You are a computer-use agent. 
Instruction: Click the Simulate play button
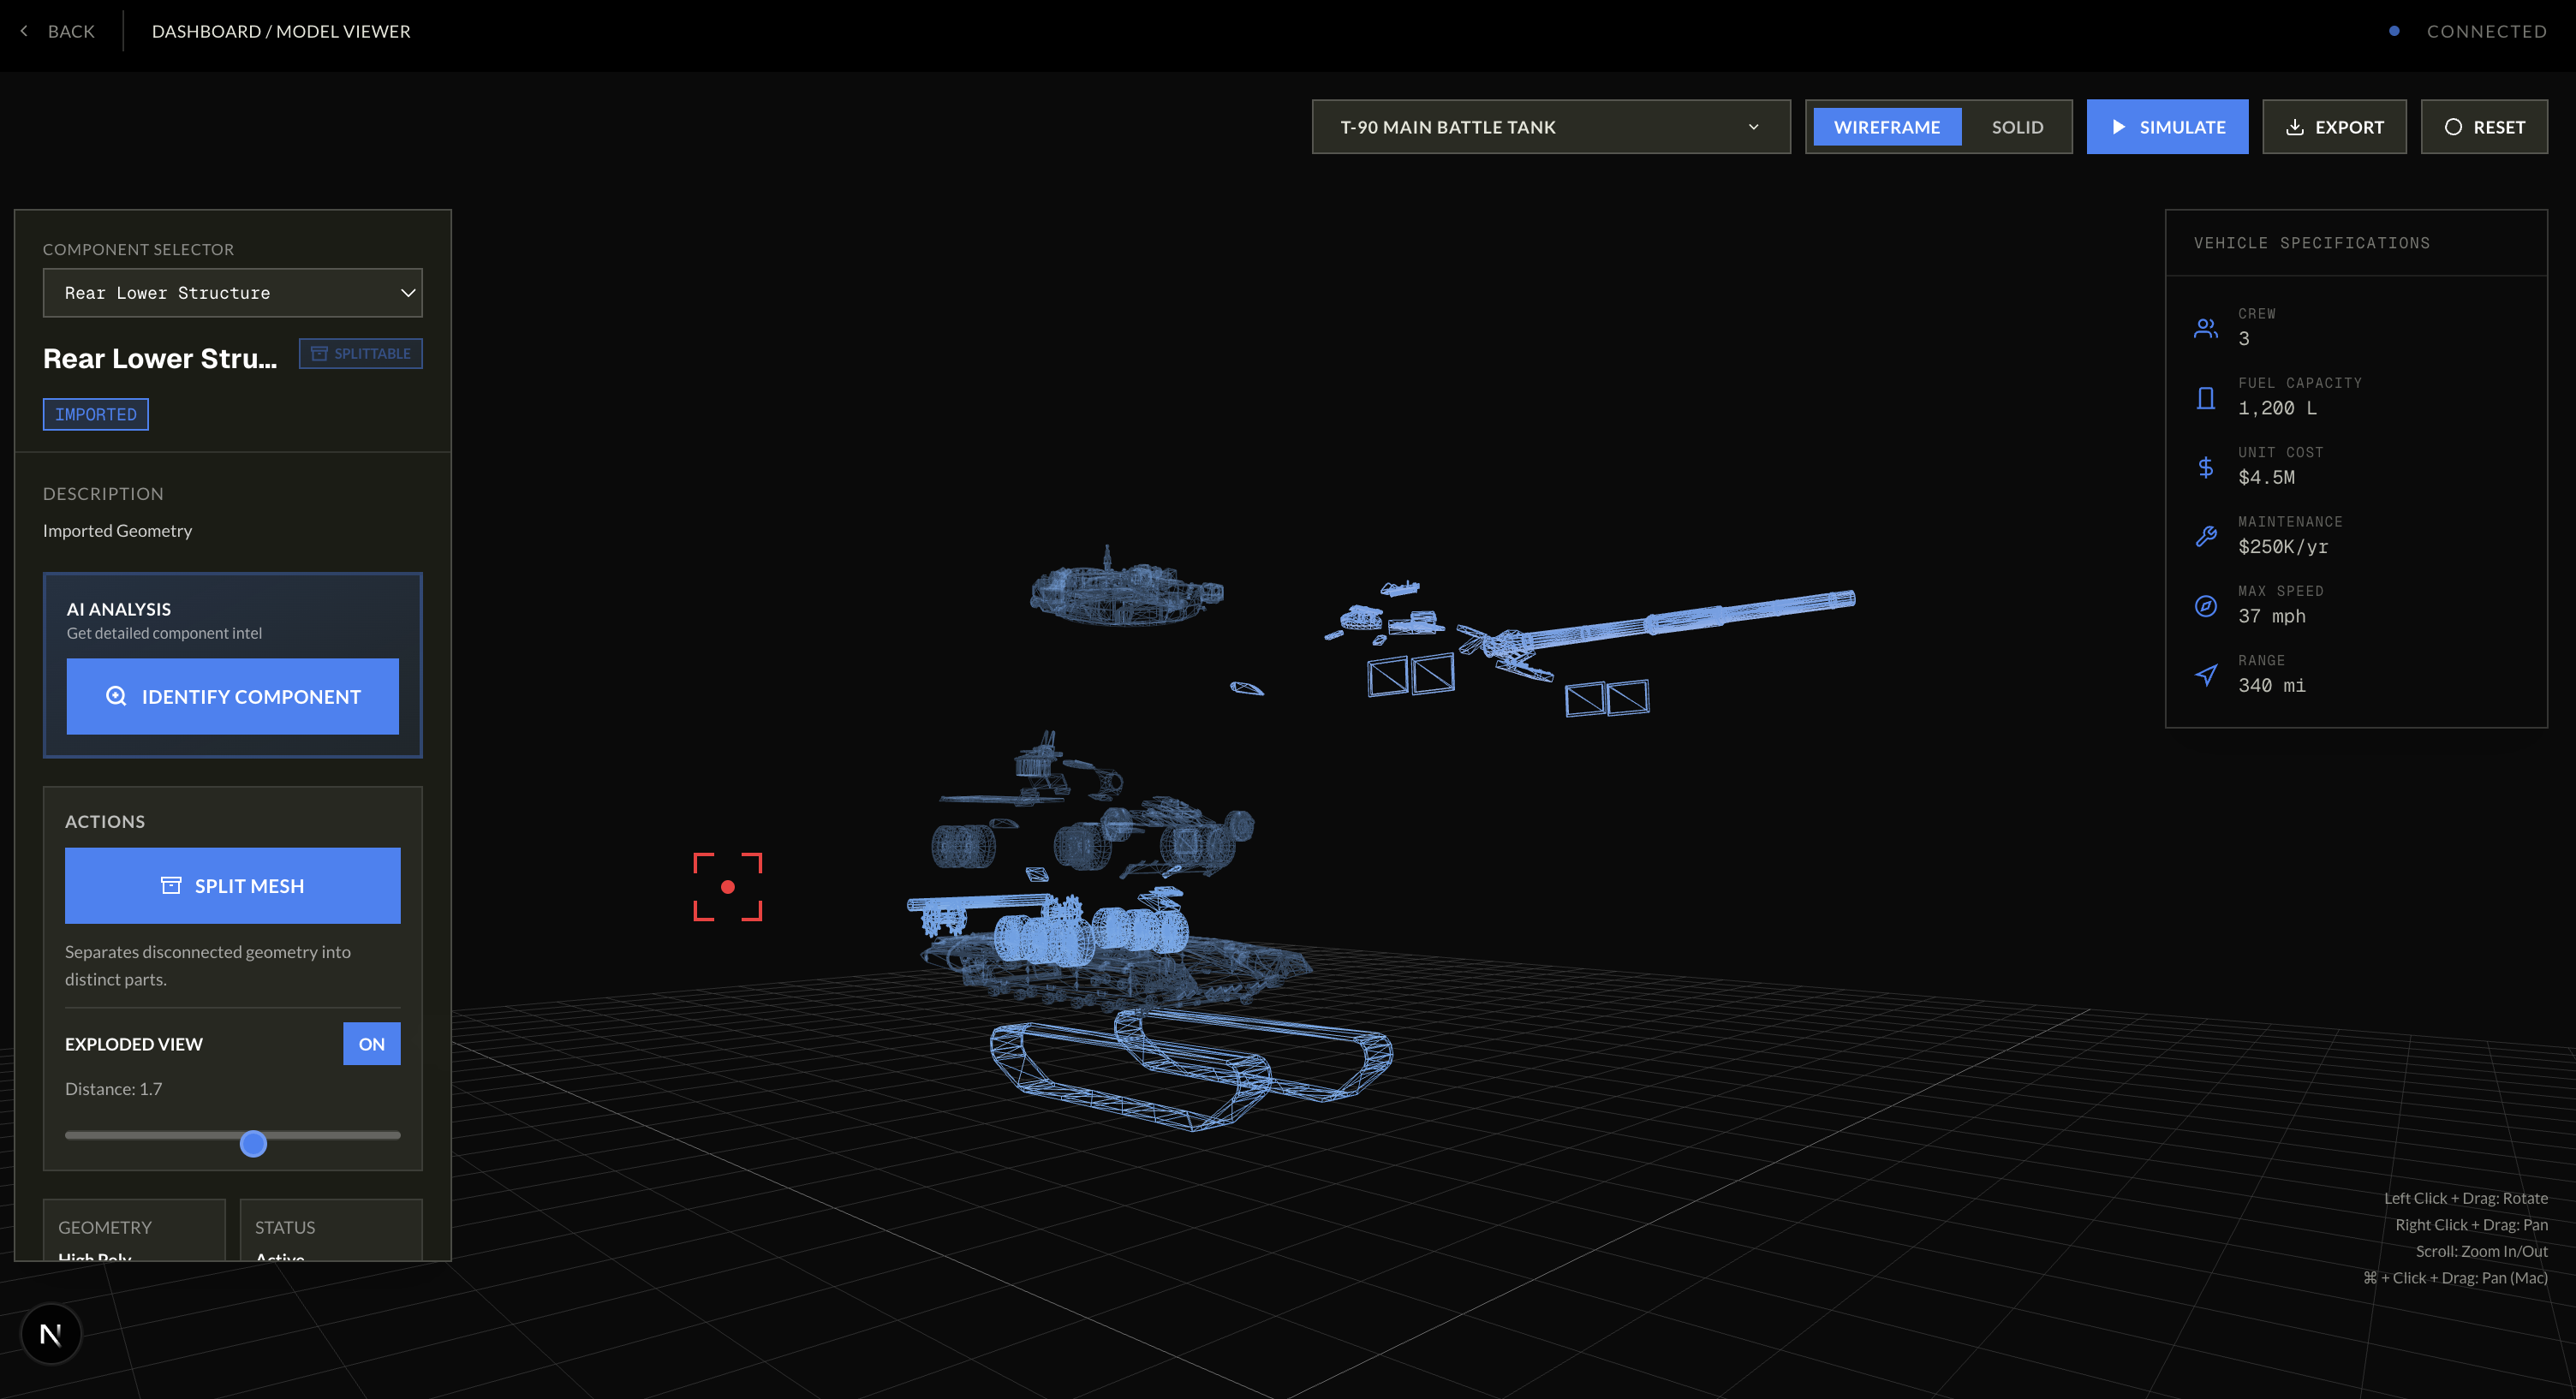2167,127
